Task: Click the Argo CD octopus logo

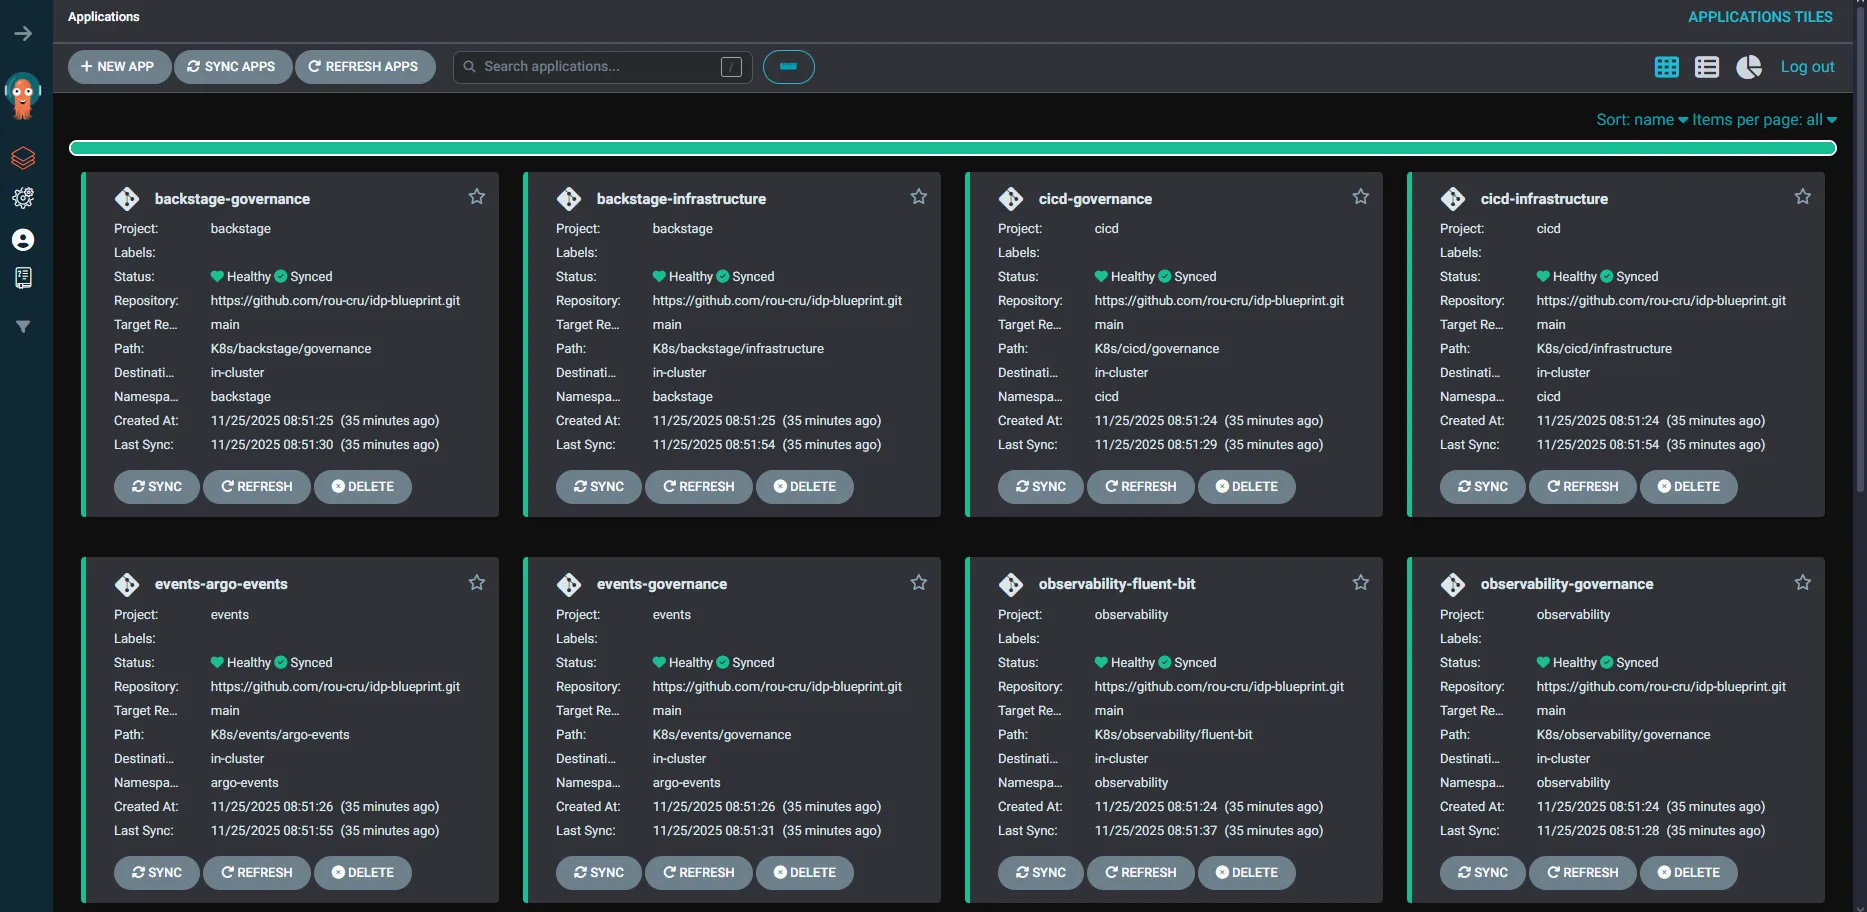Action: click(x=23, y=96)
